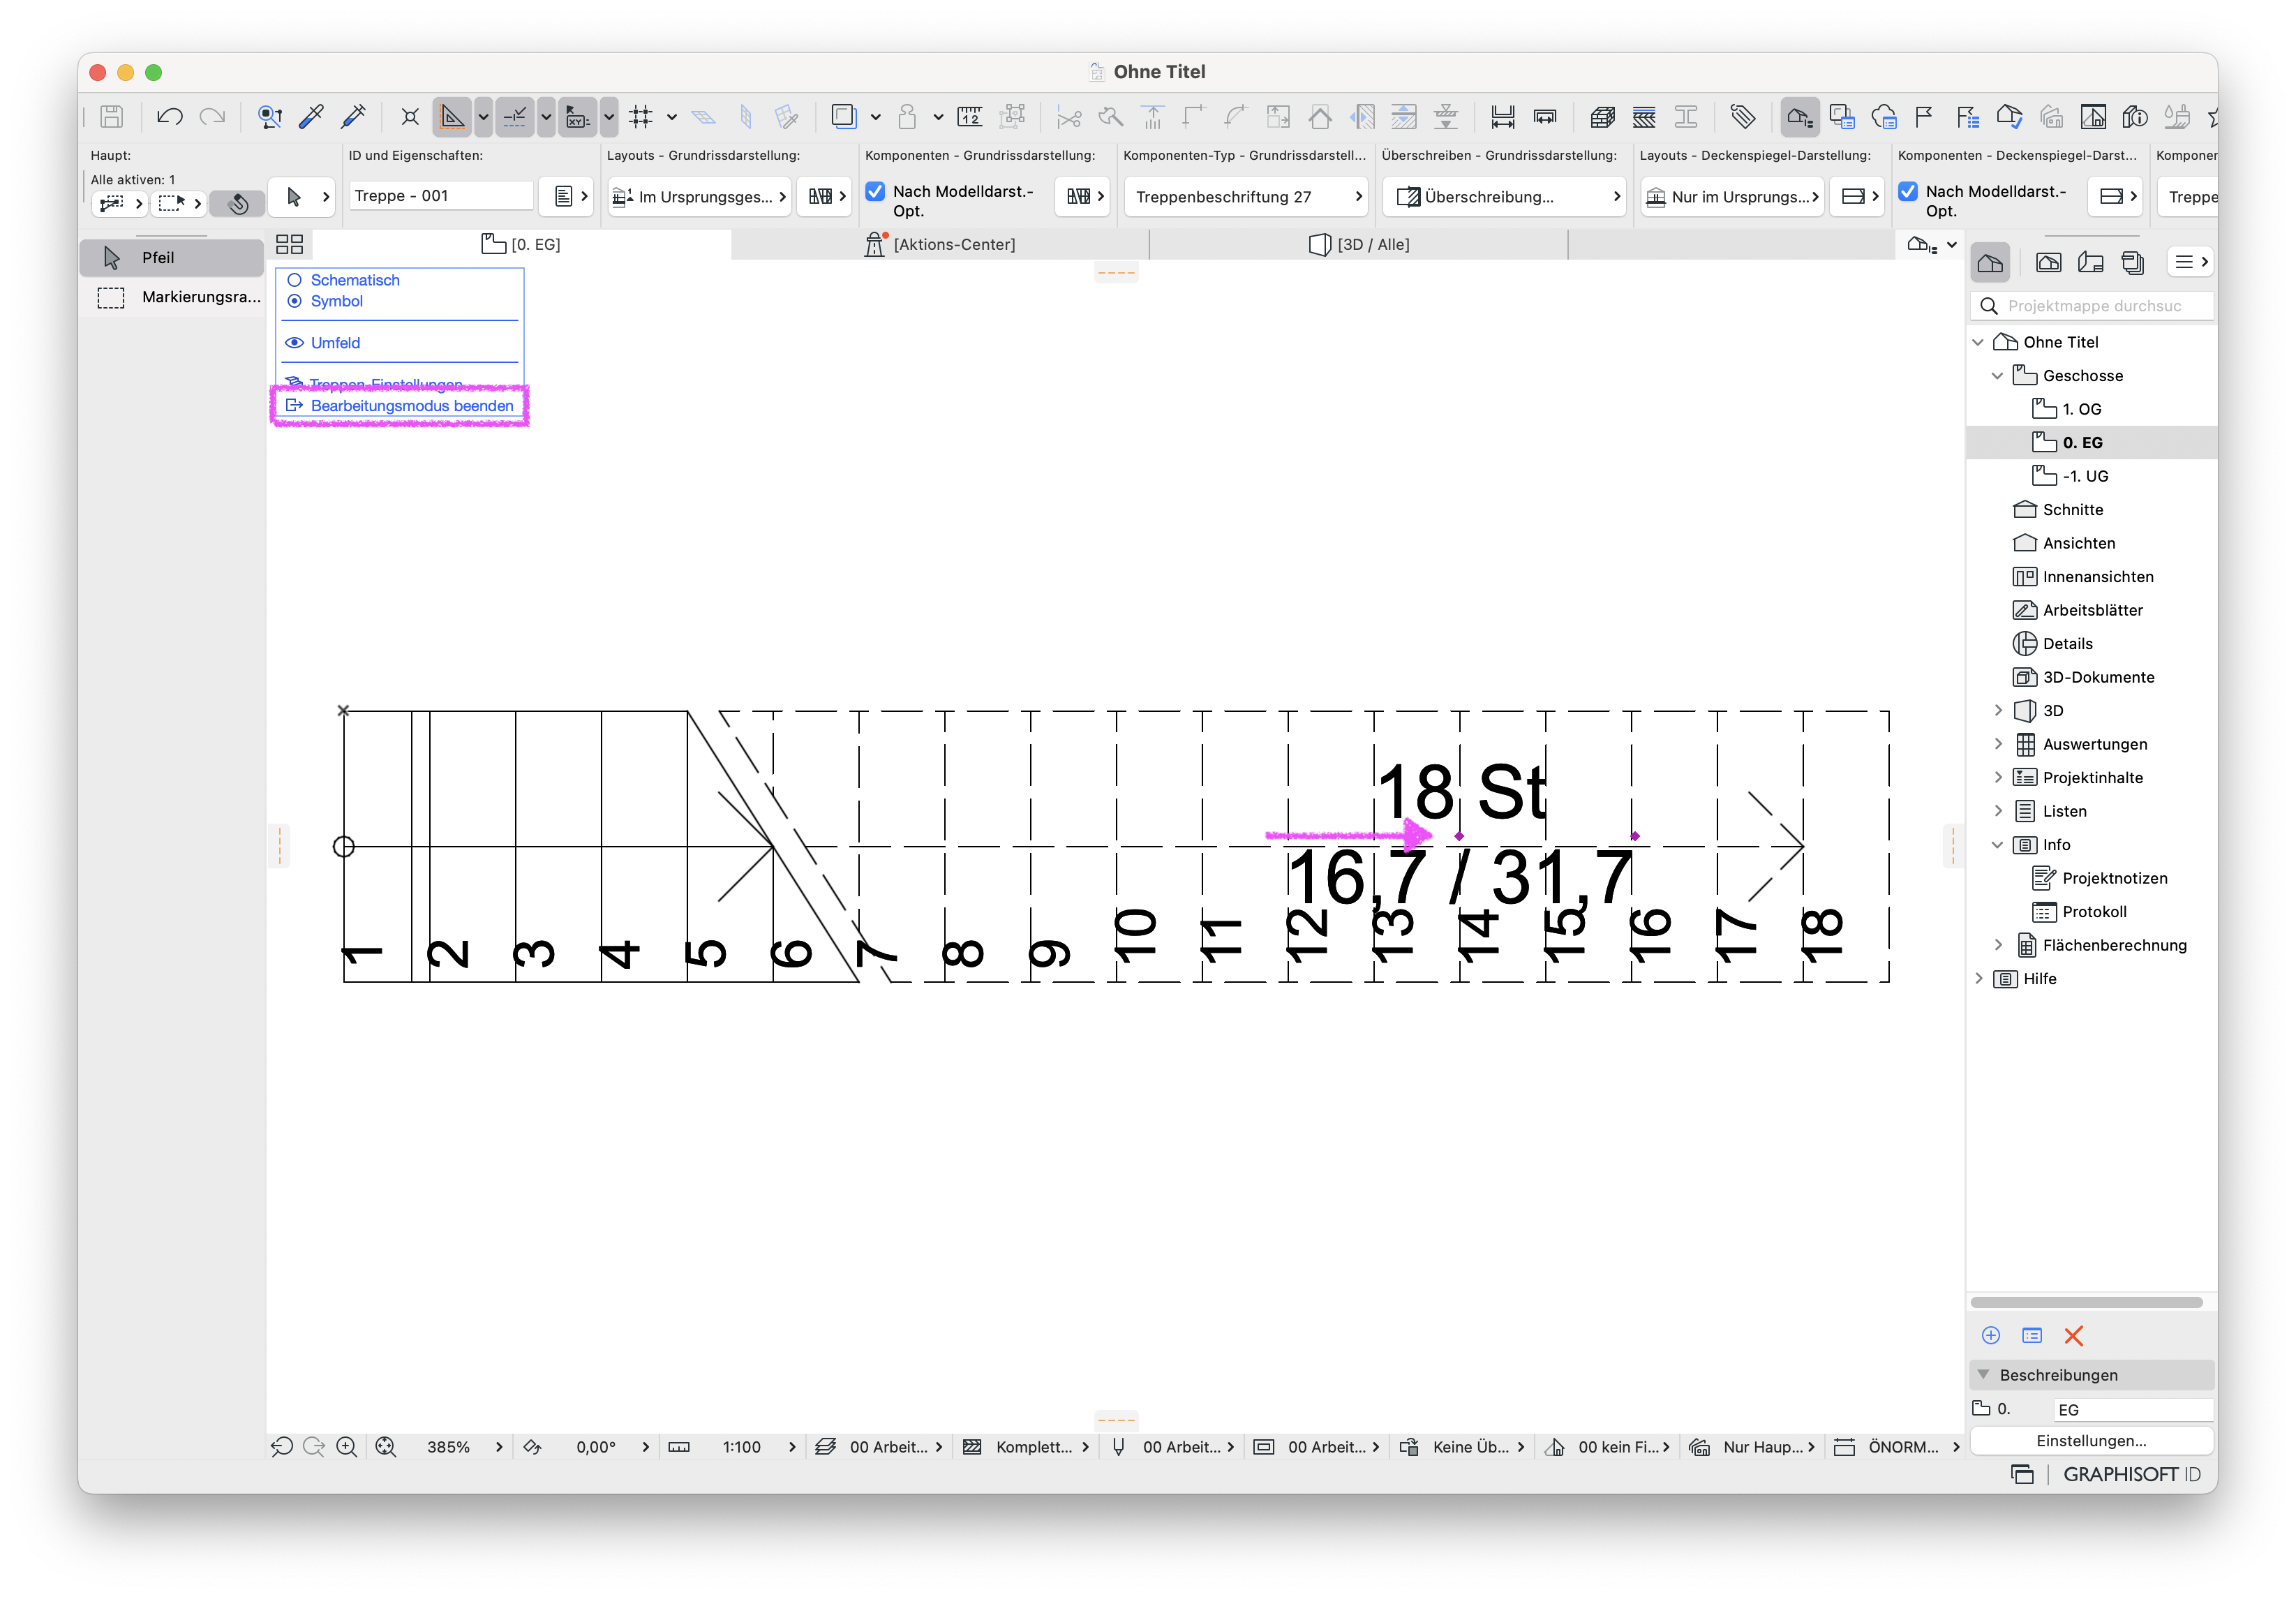The width and height of the screenshot is (2296, 1597).
Task: Toggle the guide lines triangle icon
Action: point(452,117)
